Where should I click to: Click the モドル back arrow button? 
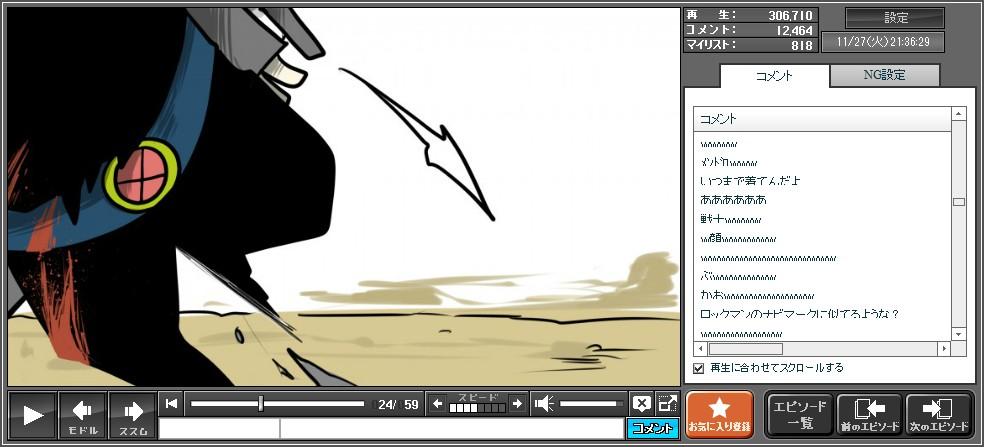[82, 415]
